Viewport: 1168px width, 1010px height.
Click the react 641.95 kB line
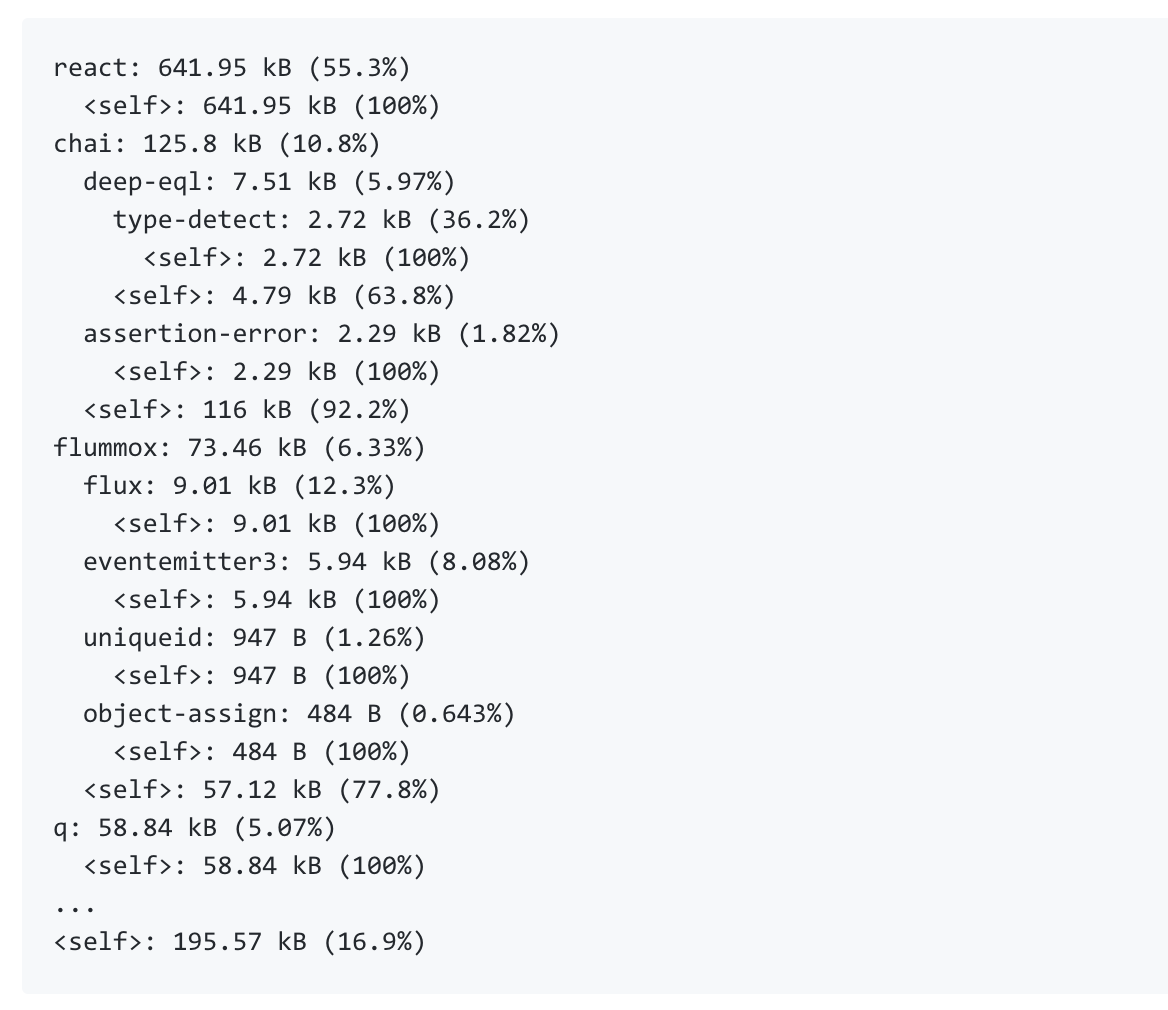pos(232,68)
